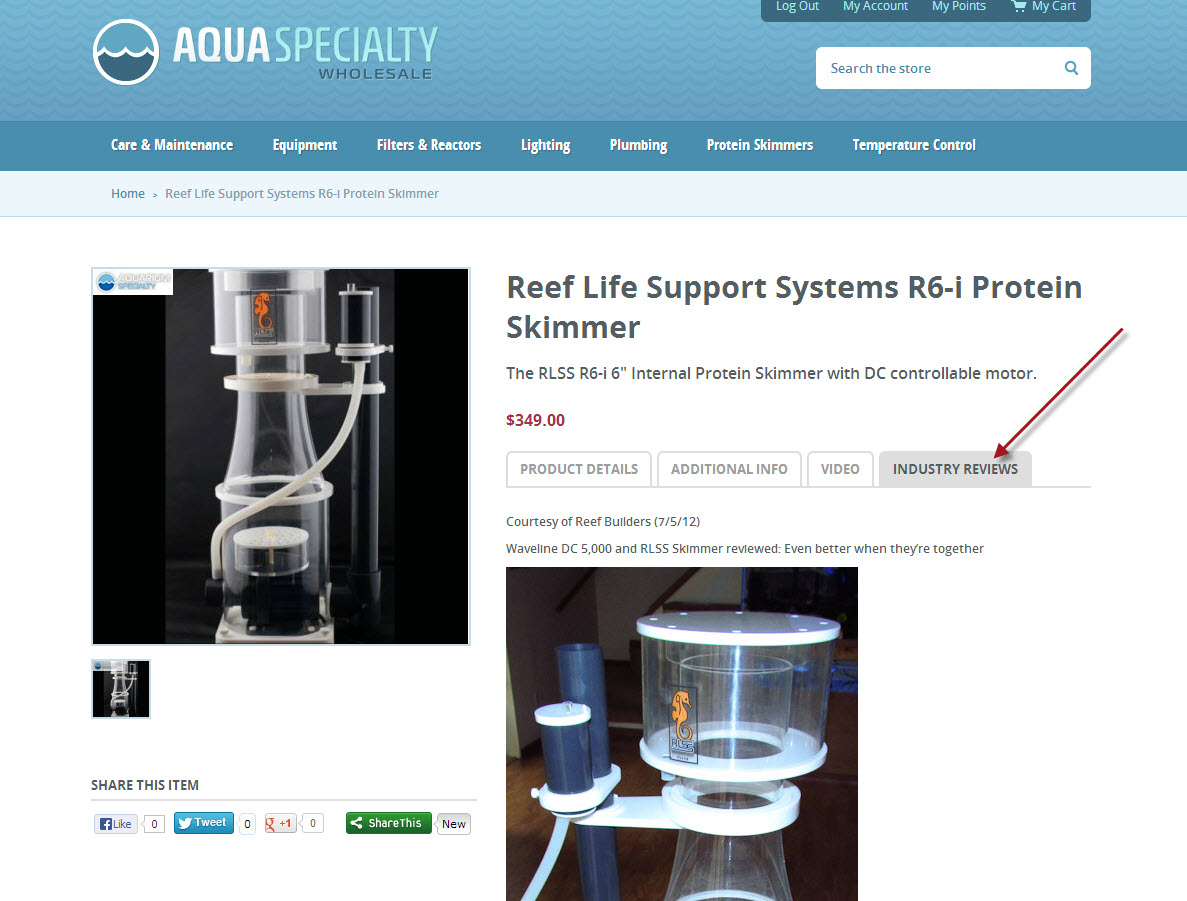This screenshot has height=901, width=1187.
Task: Like this item on Facebook
Action: 116,824
